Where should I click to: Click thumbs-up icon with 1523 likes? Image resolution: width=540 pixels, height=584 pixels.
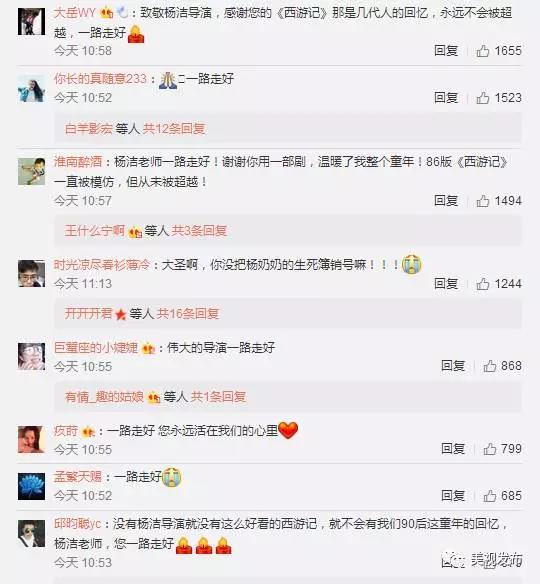tap(483, 98)
